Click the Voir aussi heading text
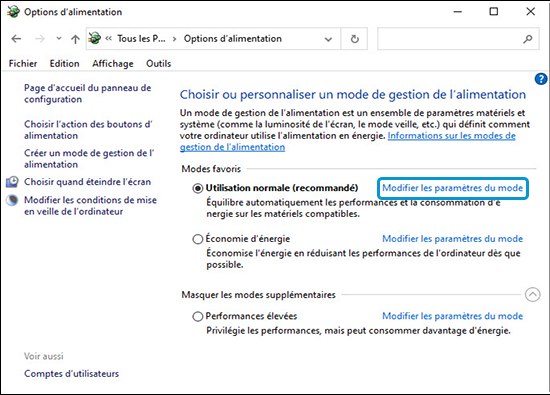Screen dimensions: 550x395 pos(44,356)
